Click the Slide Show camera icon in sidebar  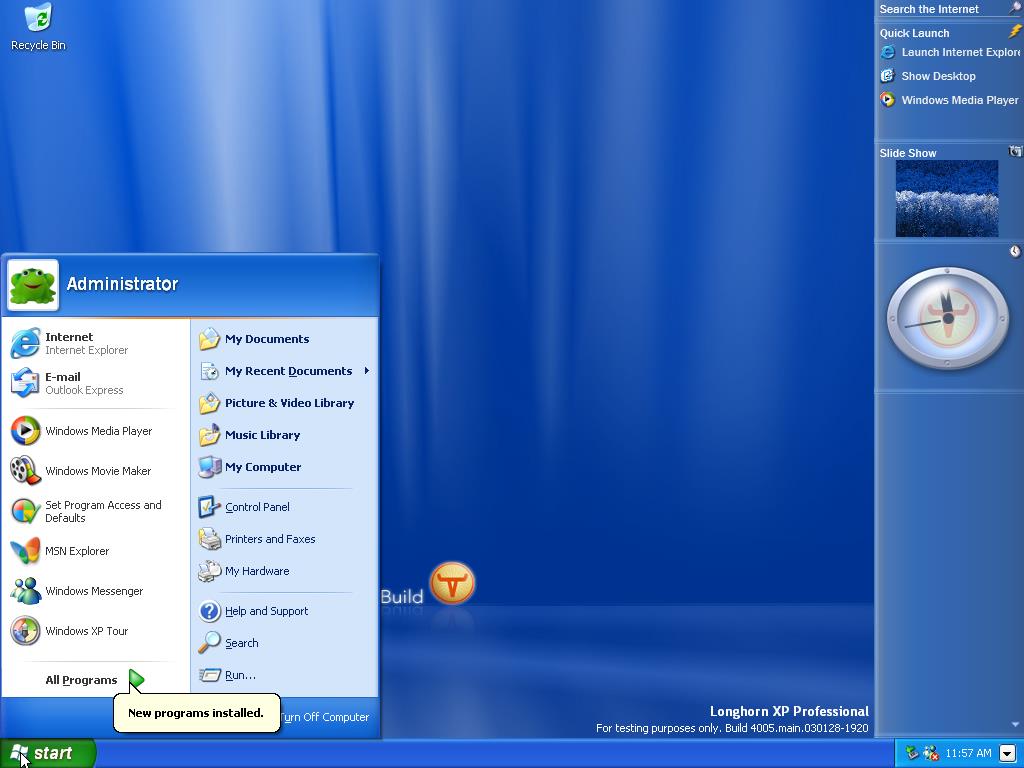[1015, 152]
